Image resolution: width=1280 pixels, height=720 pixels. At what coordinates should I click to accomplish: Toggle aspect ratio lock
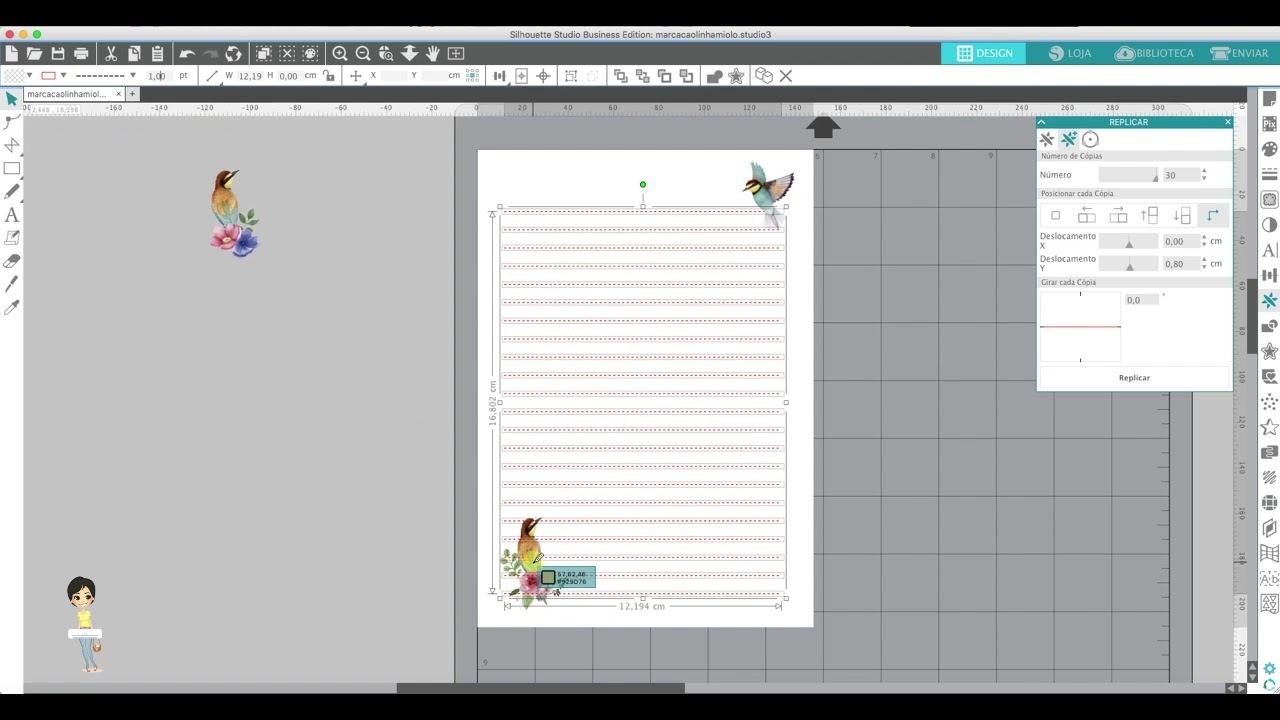[329, 76]
